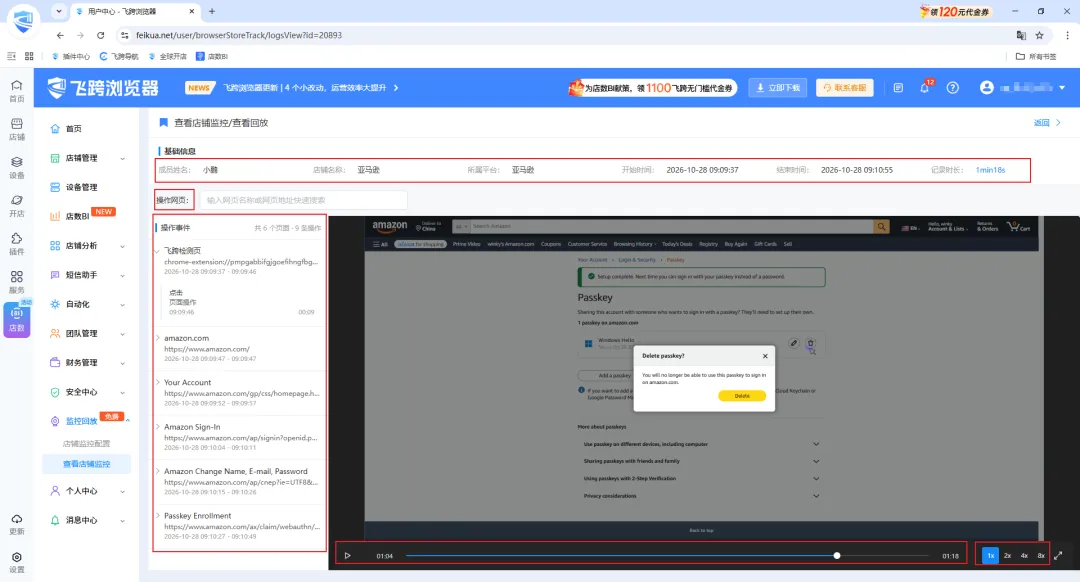
Task: Expand the 团队管理 sidebar menu
Action: [87, 333]
